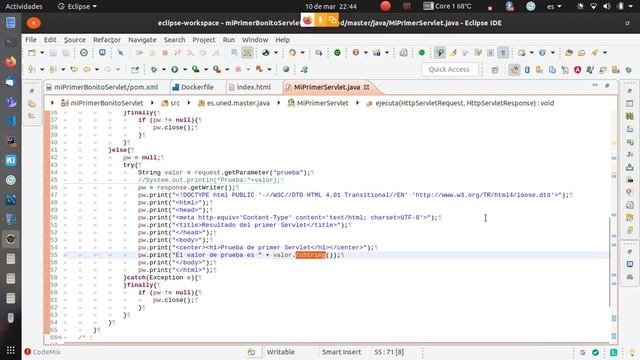The image size is (640, 360).
Task: Click the teal square icon in status bar
Action: click(x=613, y=352)
